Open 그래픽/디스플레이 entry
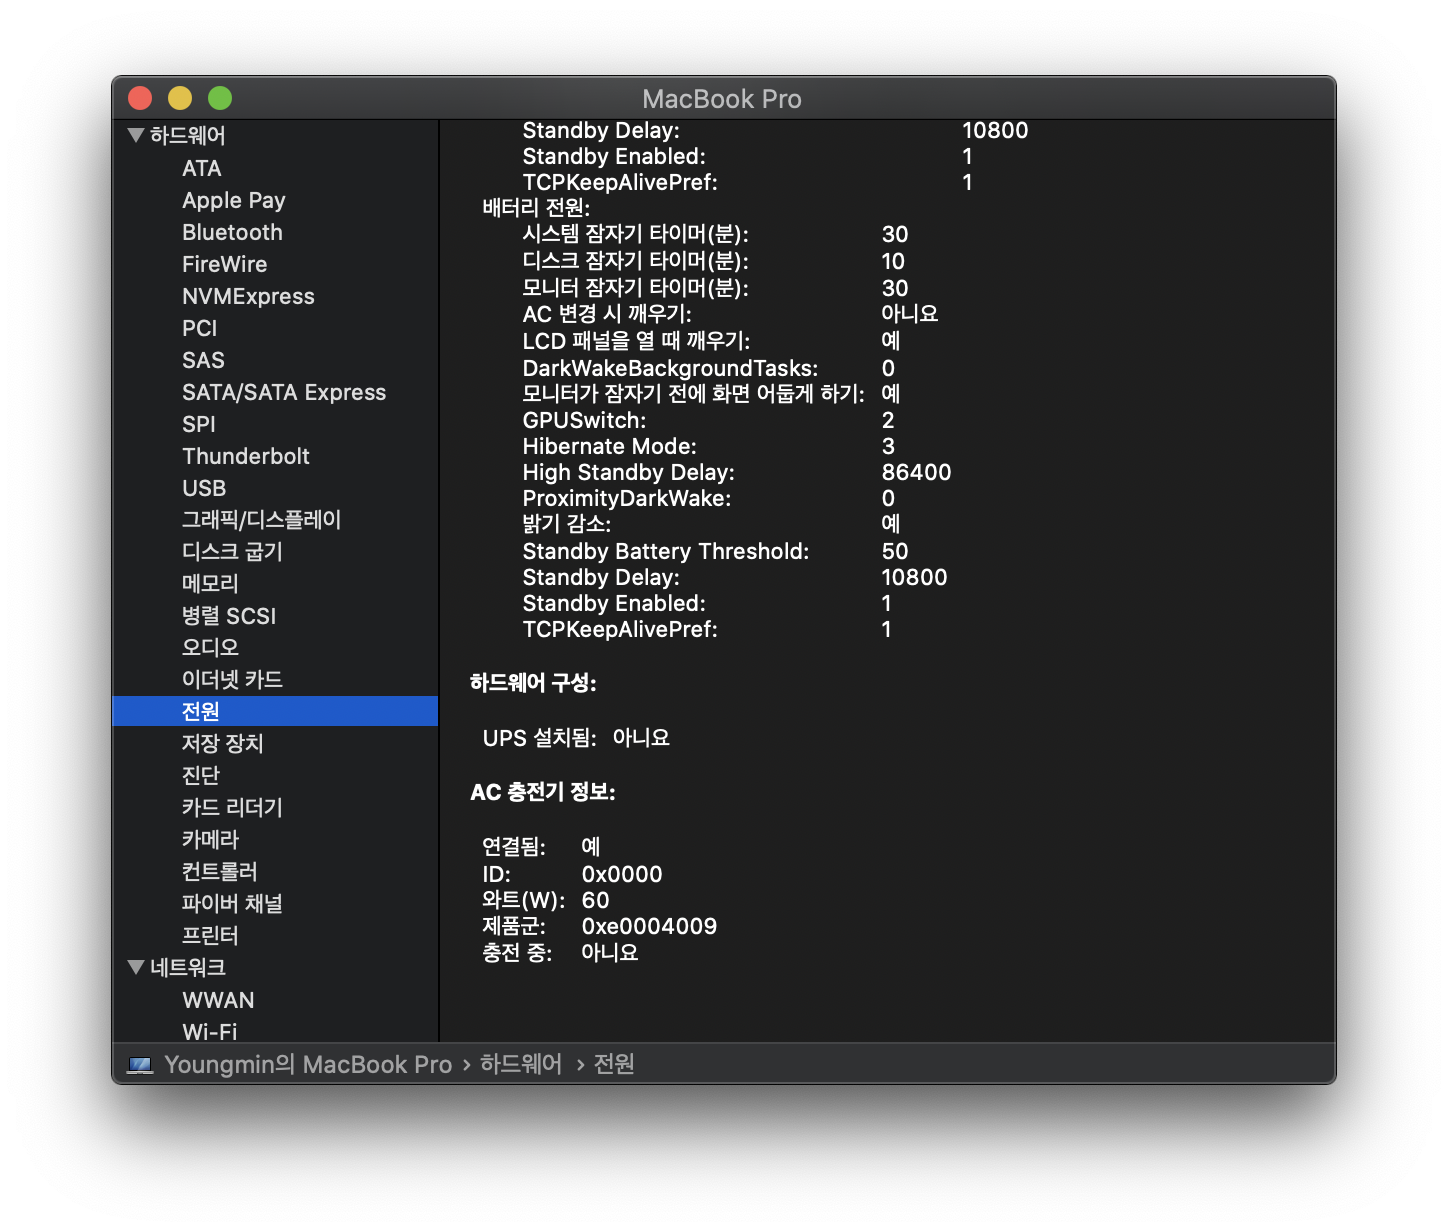1448x1232 pixels. click(262, 520)
